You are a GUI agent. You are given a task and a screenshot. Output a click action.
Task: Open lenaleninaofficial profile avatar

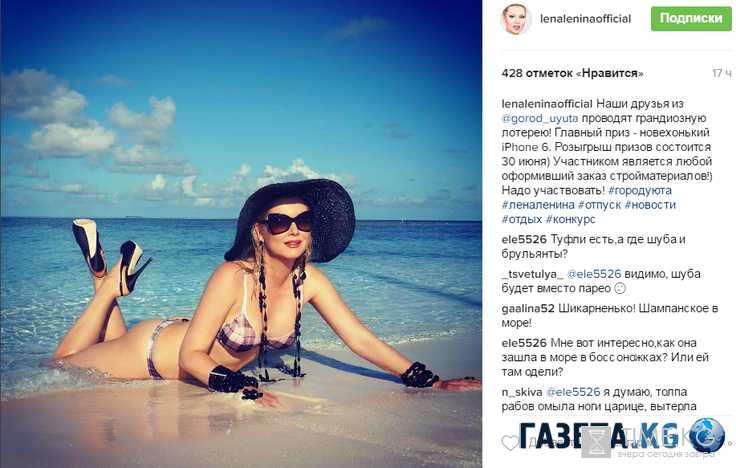(x=516, y=19)
